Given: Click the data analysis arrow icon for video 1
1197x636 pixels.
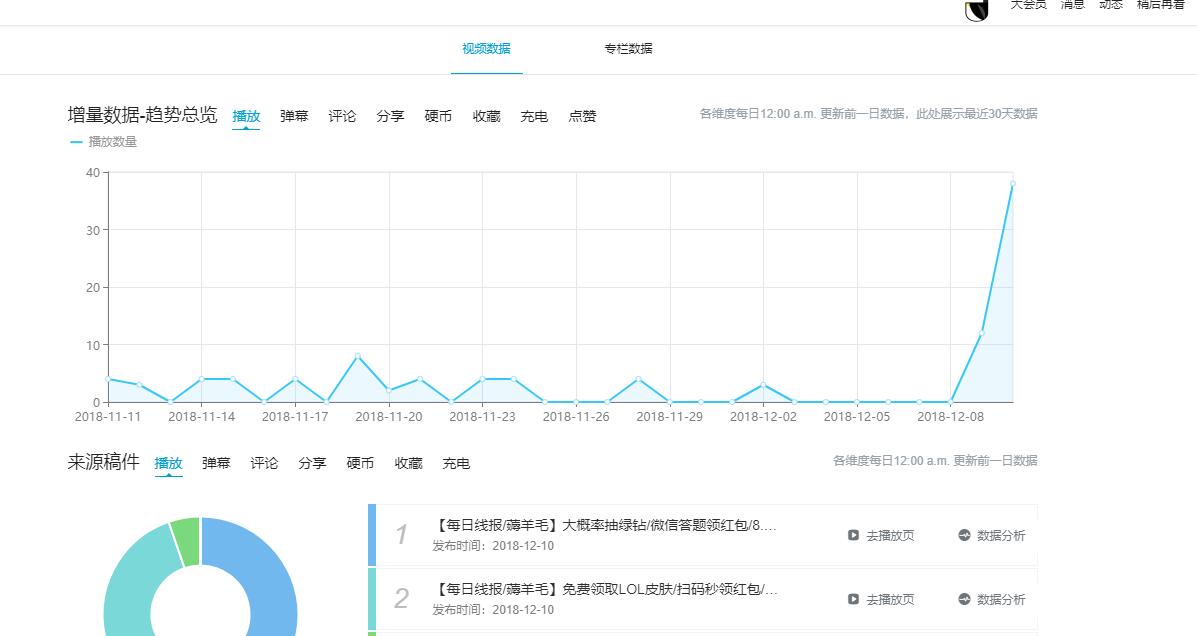Looking at the screenshot, I should 964,535.
